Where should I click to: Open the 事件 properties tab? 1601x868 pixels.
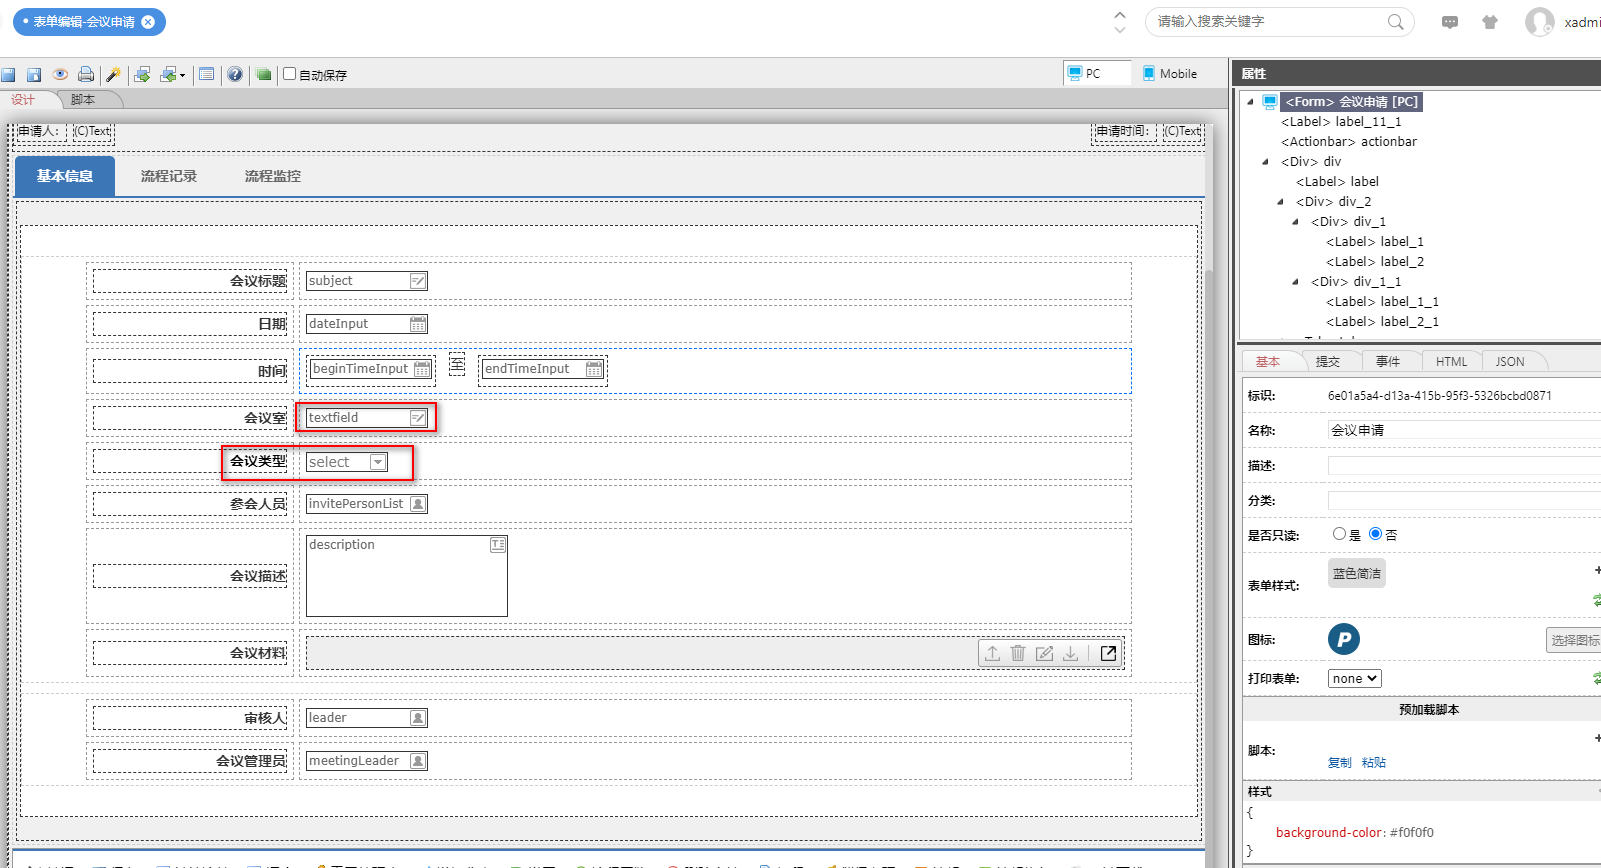click(1388, 361)
